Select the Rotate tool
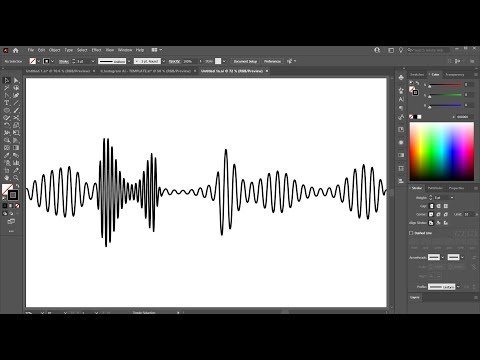The image size is (480, 360). 6,125
